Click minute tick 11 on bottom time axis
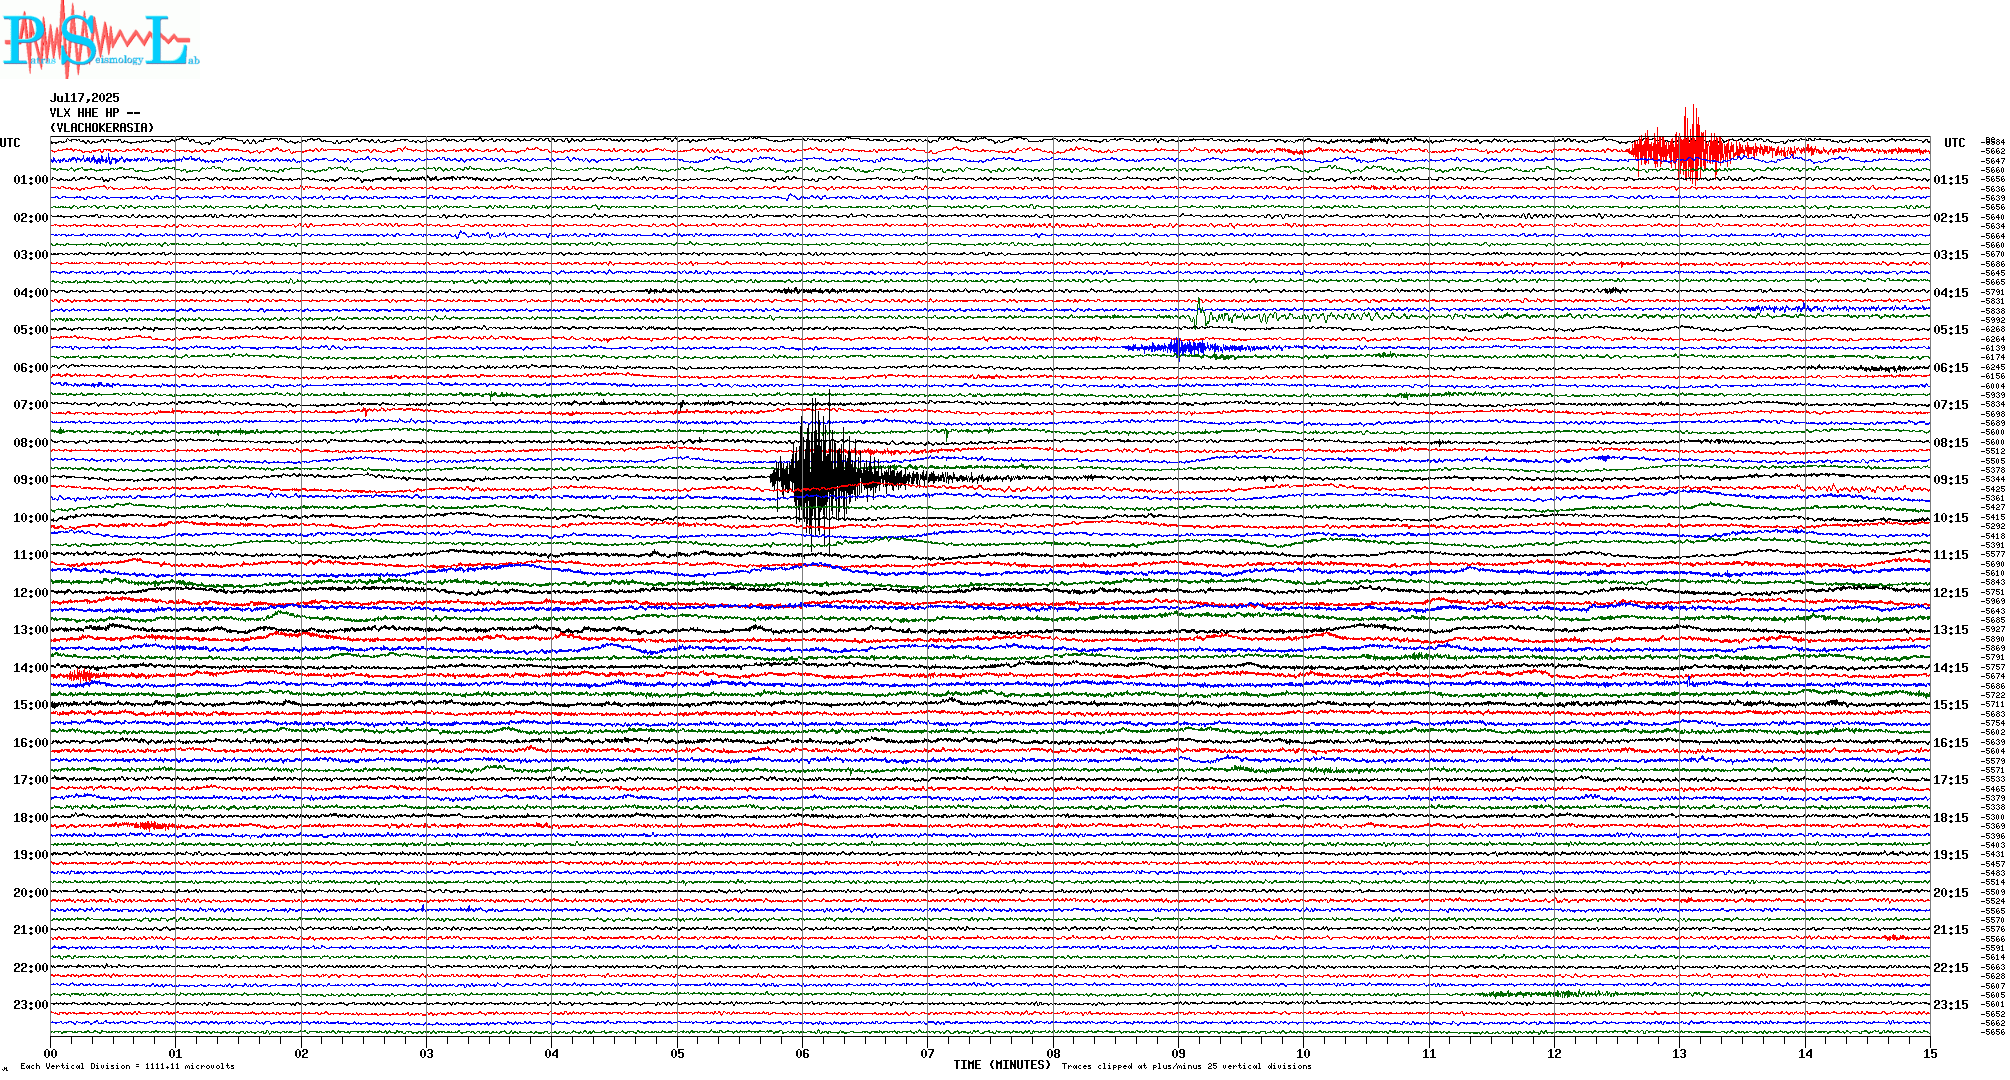Viewport: 2010px width, 1080px height. 1429,1053
